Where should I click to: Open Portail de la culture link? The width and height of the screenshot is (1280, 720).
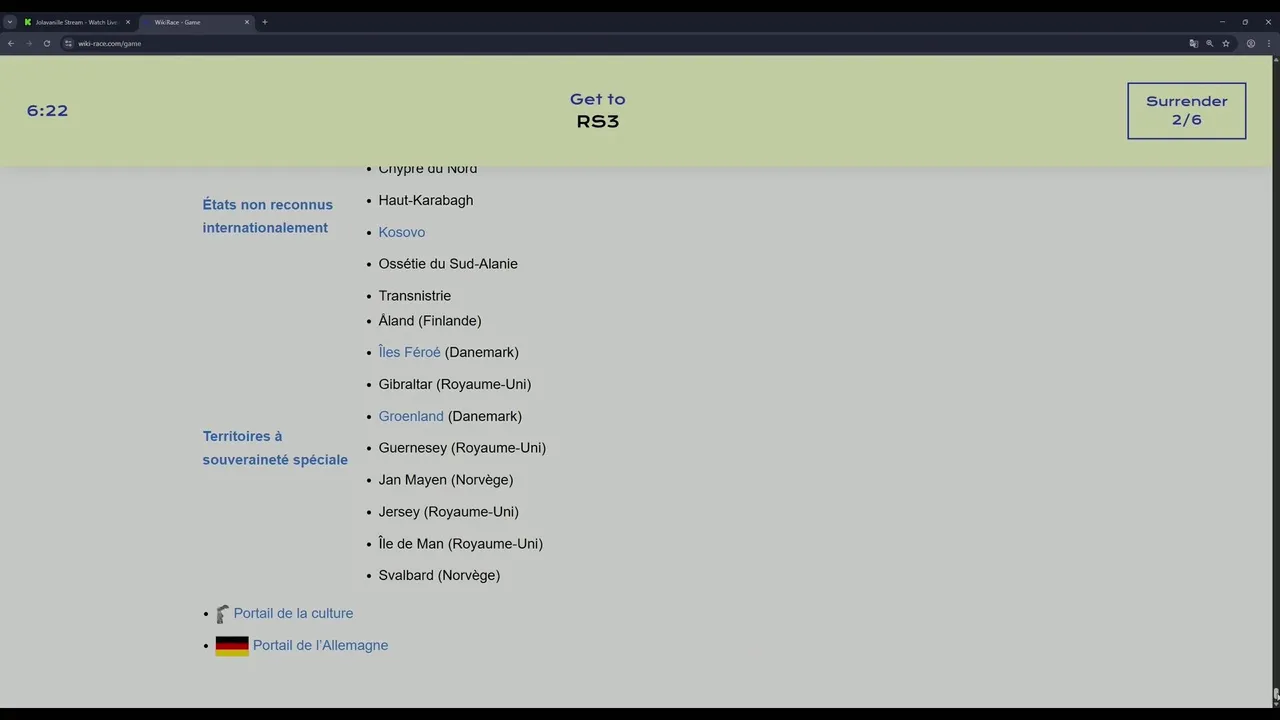pos(293,614)
